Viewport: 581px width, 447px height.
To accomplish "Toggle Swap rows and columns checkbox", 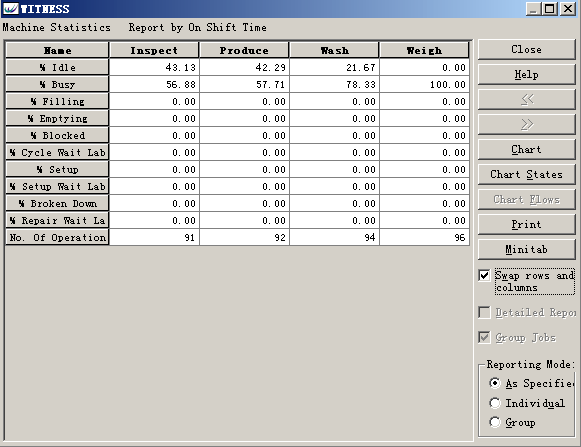I will click(484, 275).
